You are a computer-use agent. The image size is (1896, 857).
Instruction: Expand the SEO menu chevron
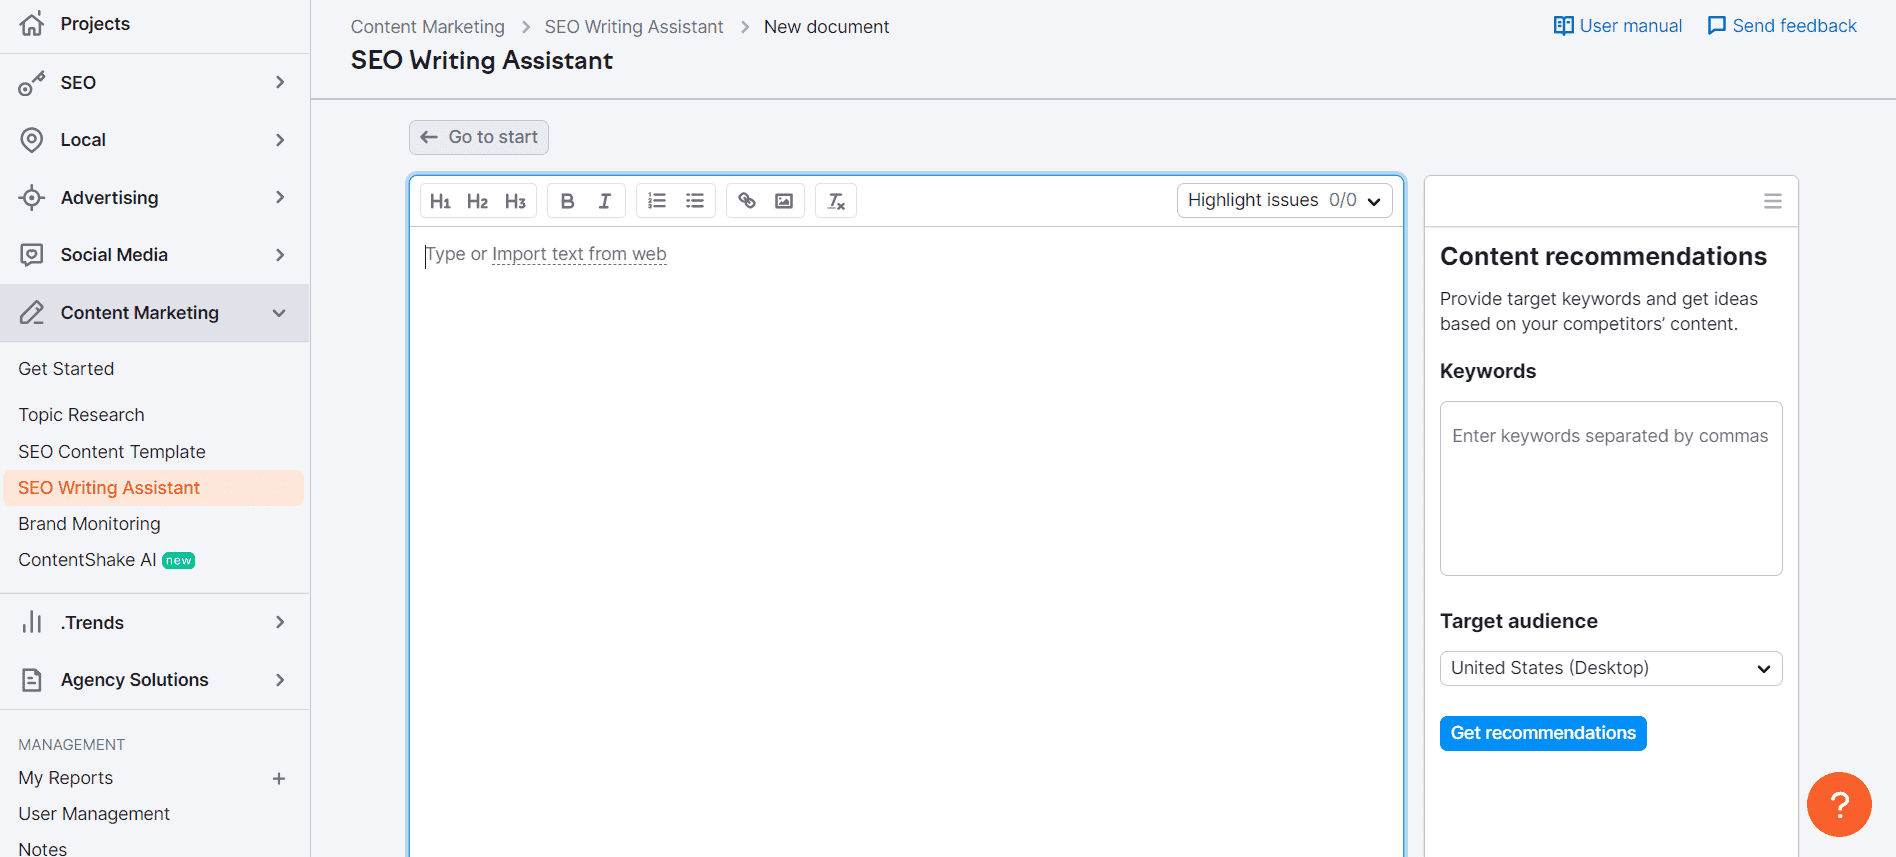point(280,82)
